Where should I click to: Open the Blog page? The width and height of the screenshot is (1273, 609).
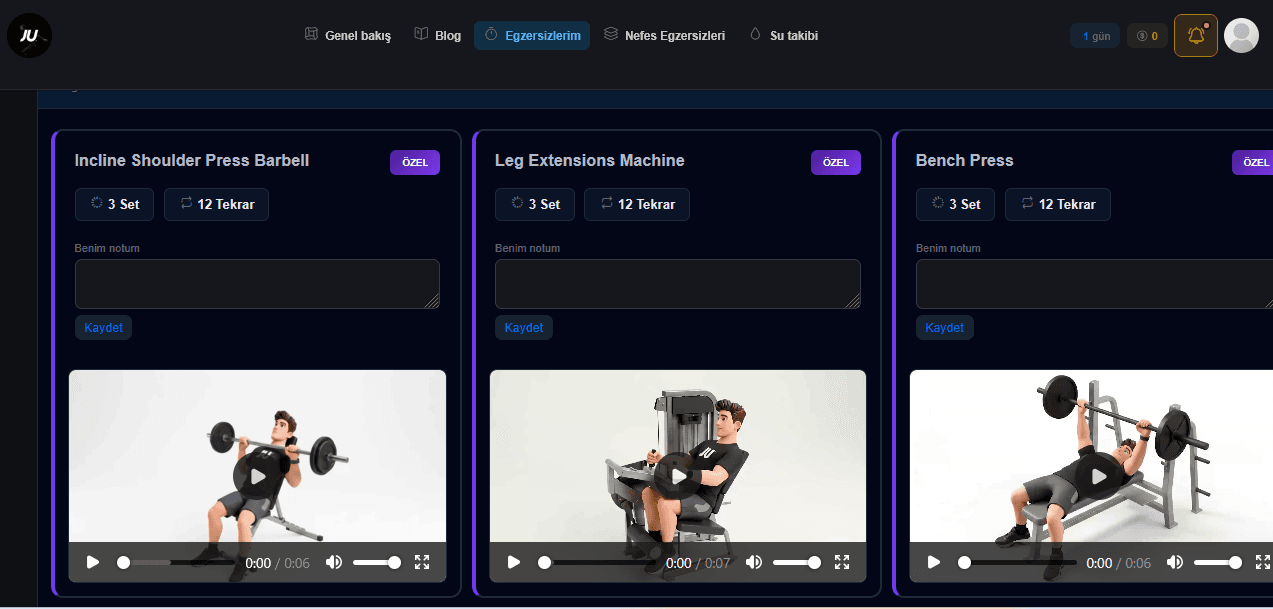point(438,36)
